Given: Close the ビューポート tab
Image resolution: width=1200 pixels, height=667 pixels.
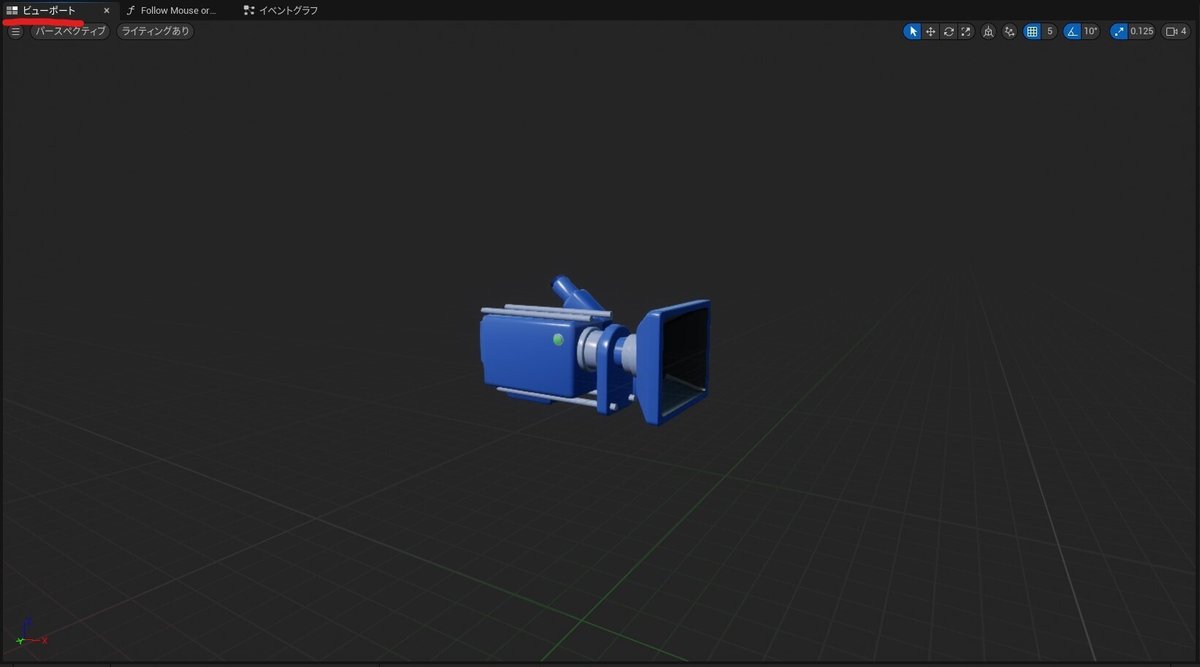Looking at the screenshot, I should [107, 10].
